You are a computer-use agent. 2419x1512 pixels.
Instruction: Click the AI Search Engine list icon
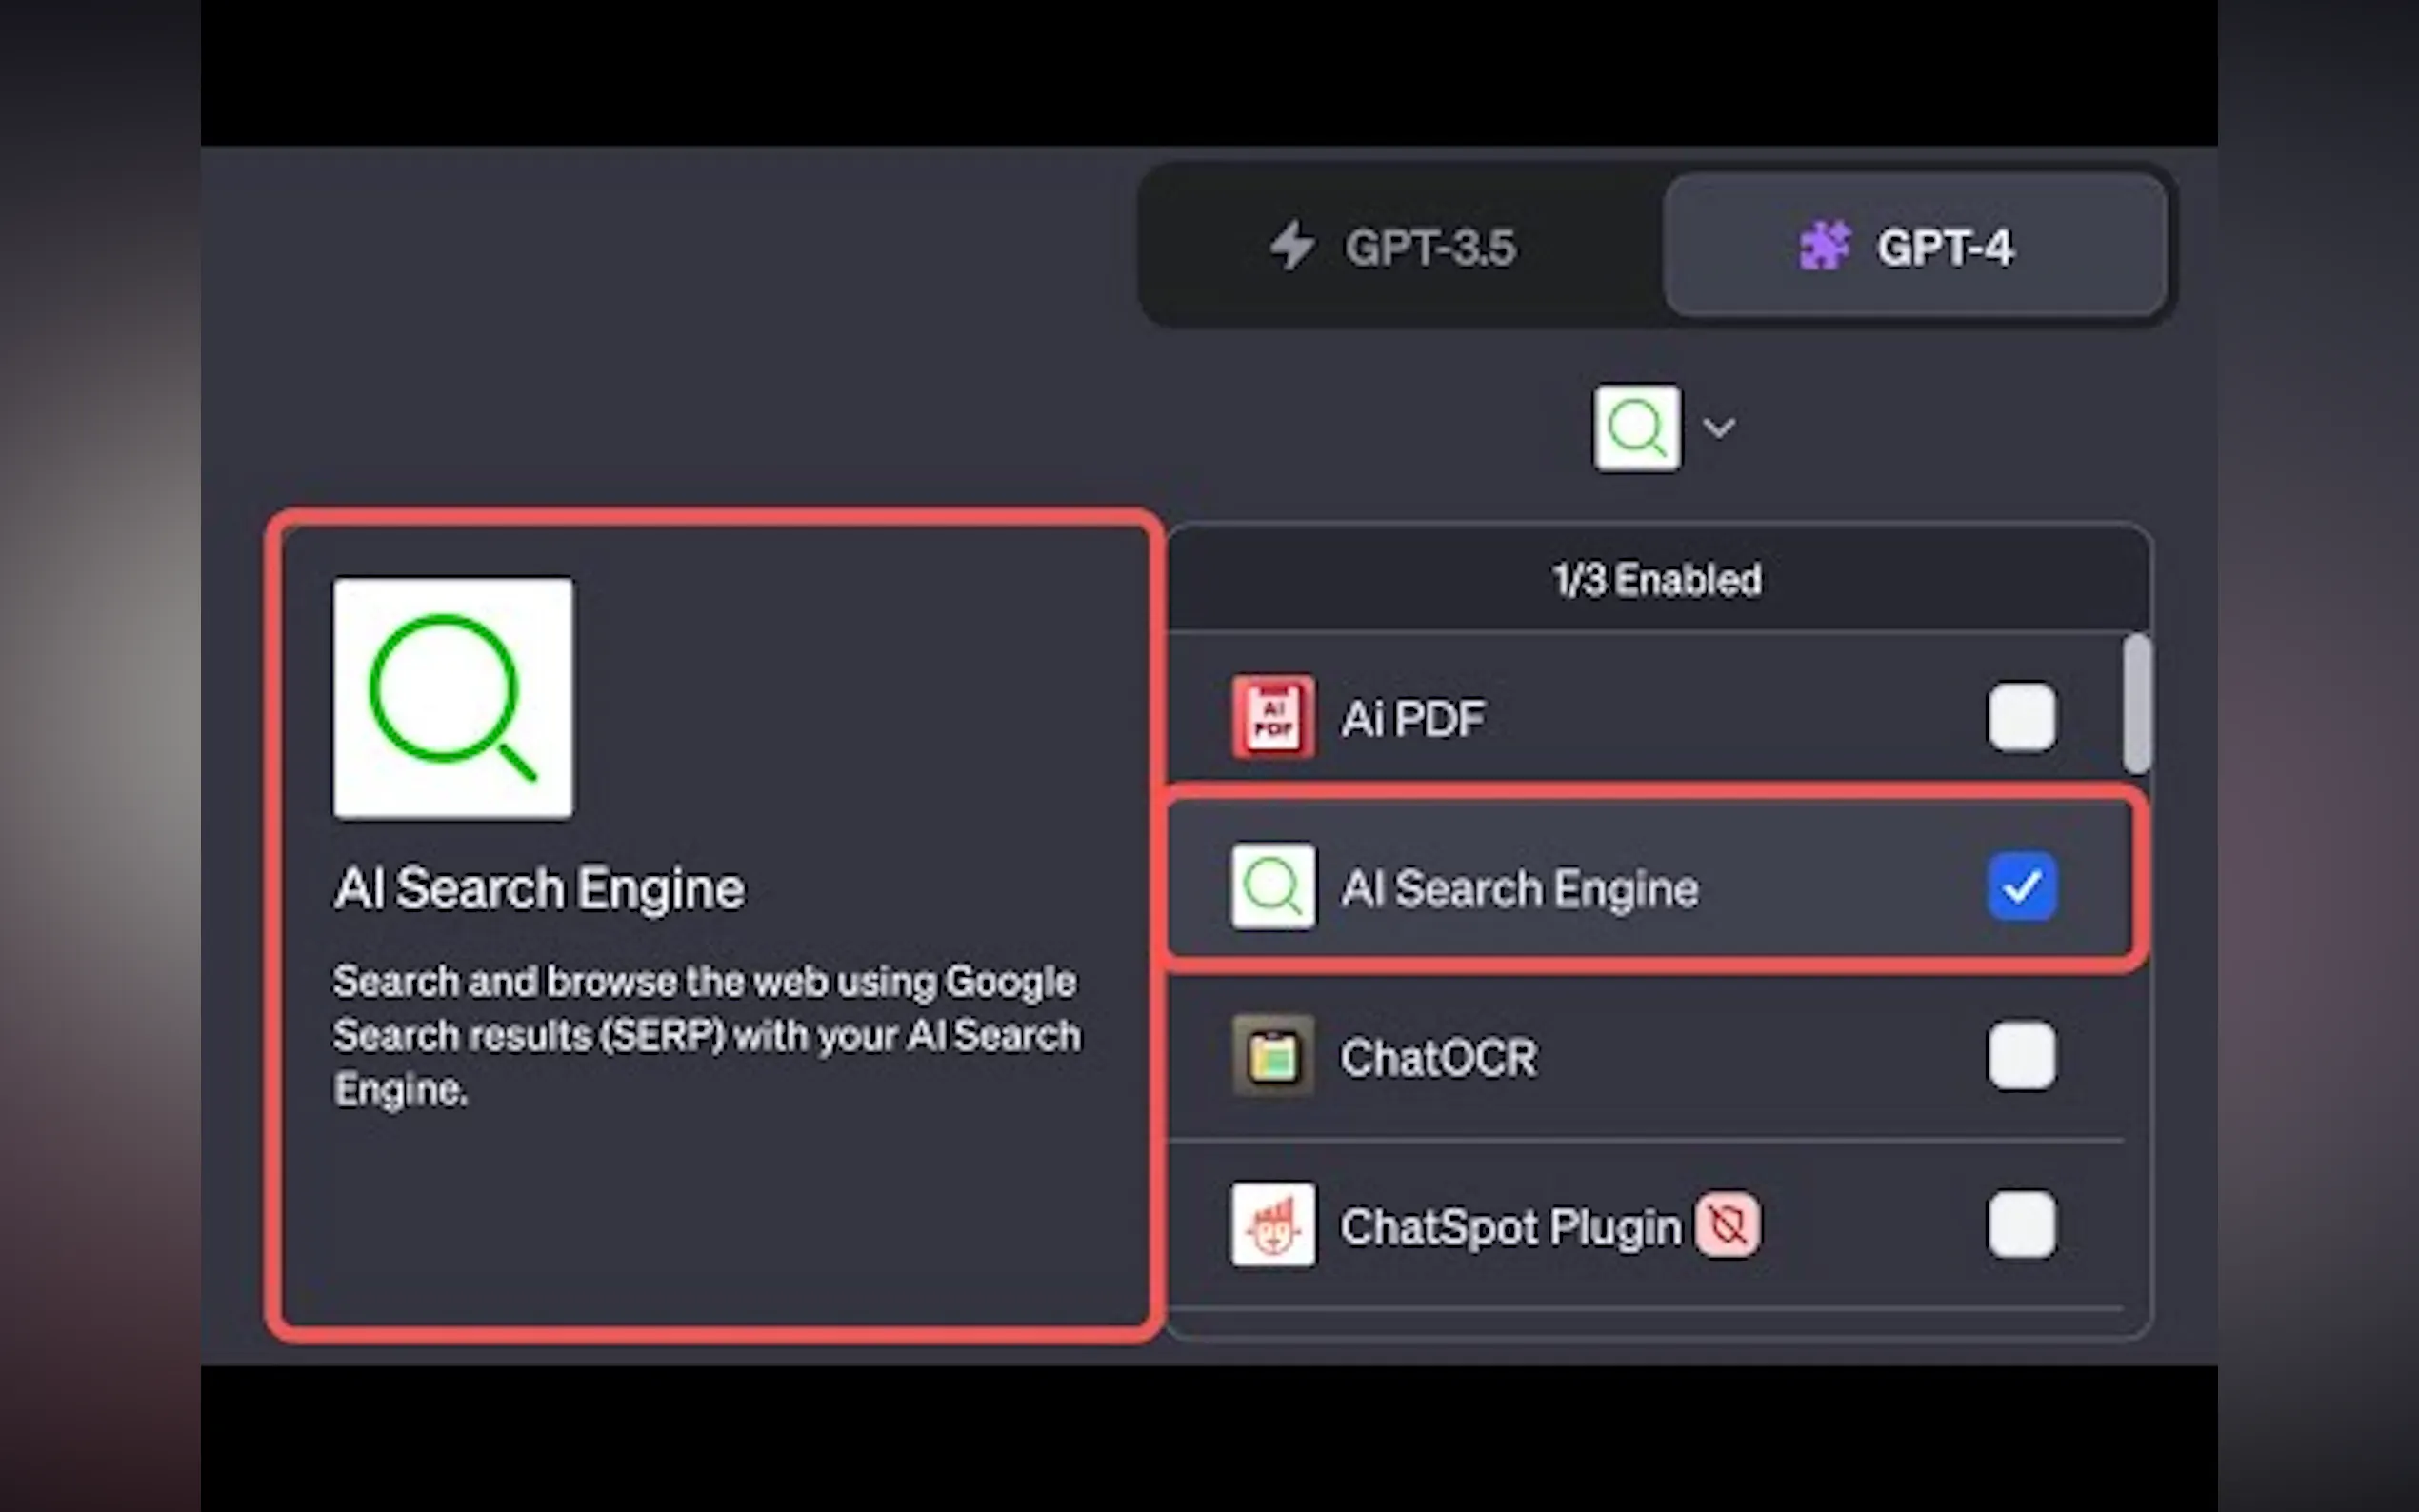[x=1272, y=886]
